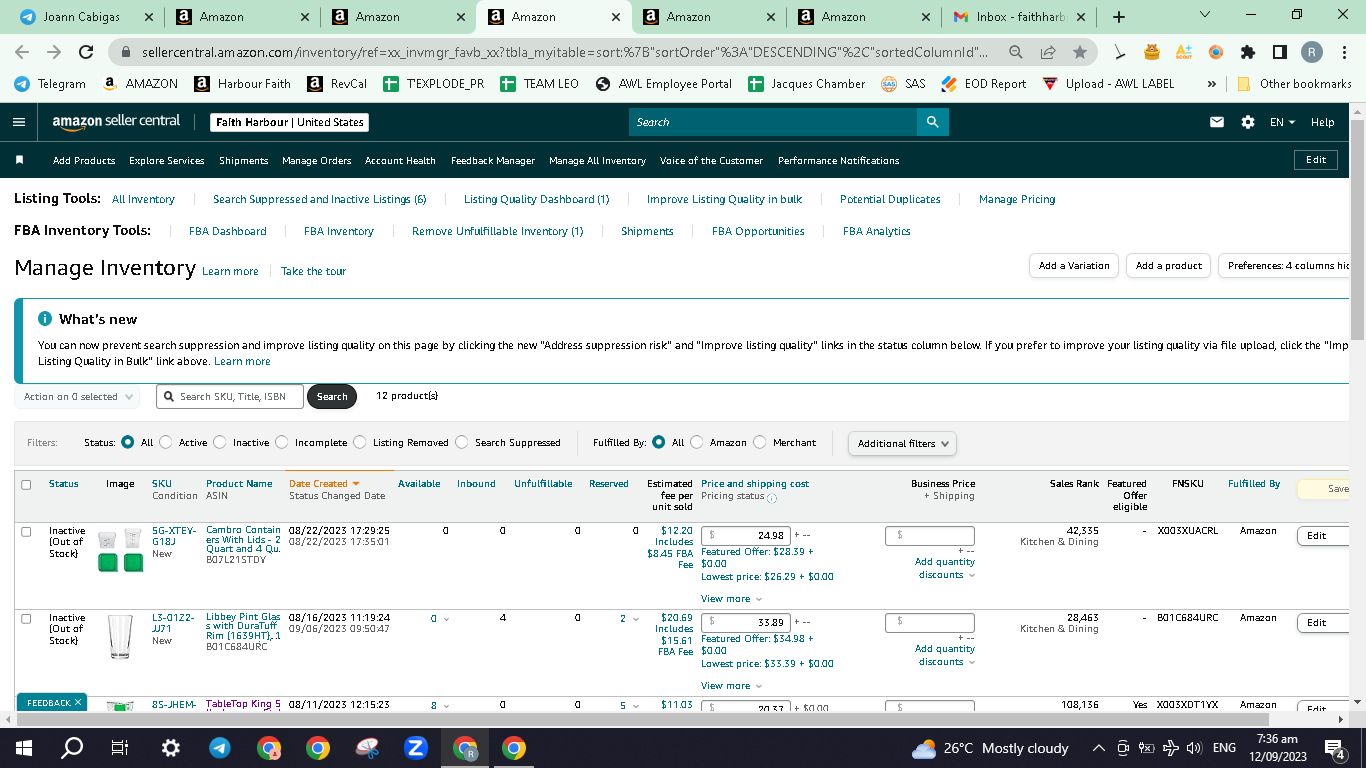This screenshot has height=768, width=1366.
Task: Open Manage All Inventory nav item
Action: [597, 160]
